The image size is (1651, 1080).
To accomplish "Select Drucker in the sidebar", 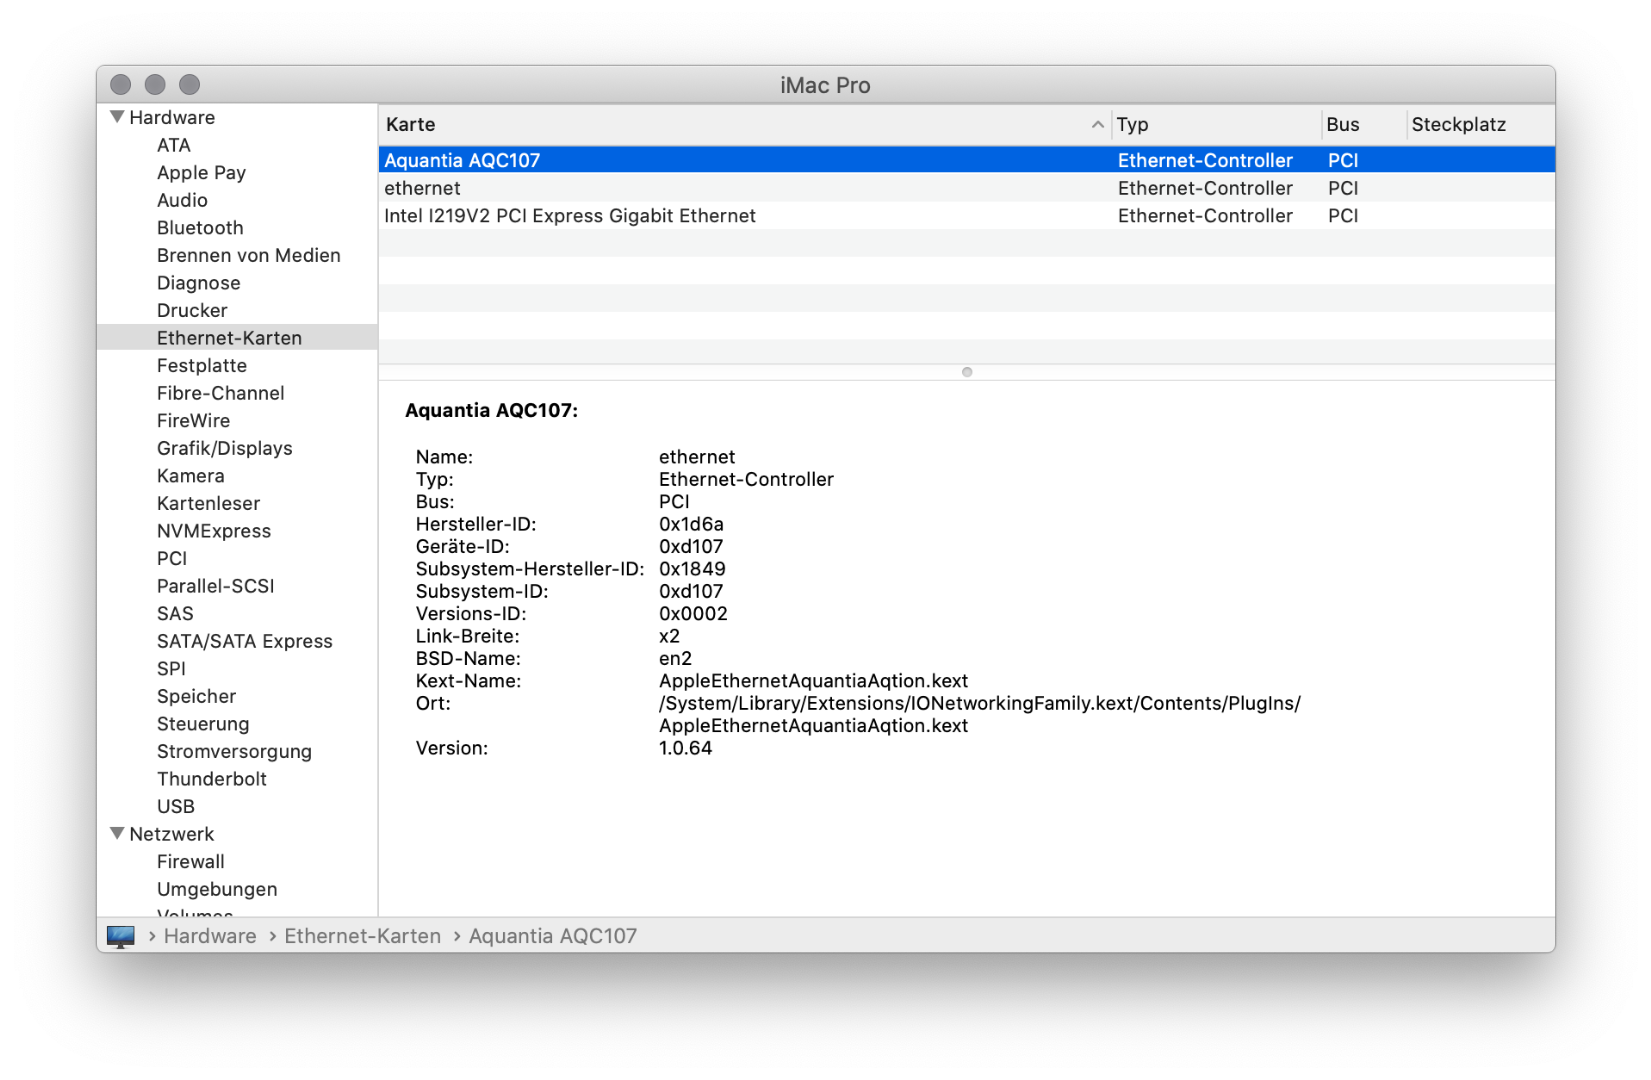I will point(192,310).
